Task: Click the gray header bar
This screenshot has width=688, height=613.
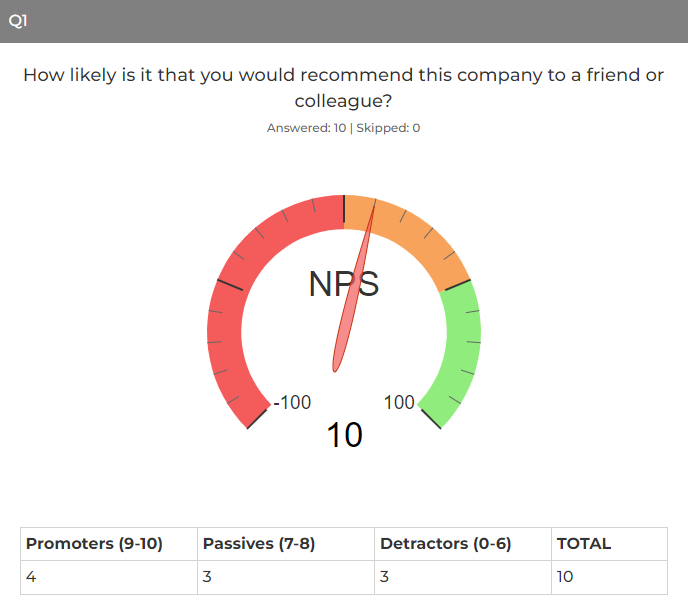Action: click(x=344, y=21)
